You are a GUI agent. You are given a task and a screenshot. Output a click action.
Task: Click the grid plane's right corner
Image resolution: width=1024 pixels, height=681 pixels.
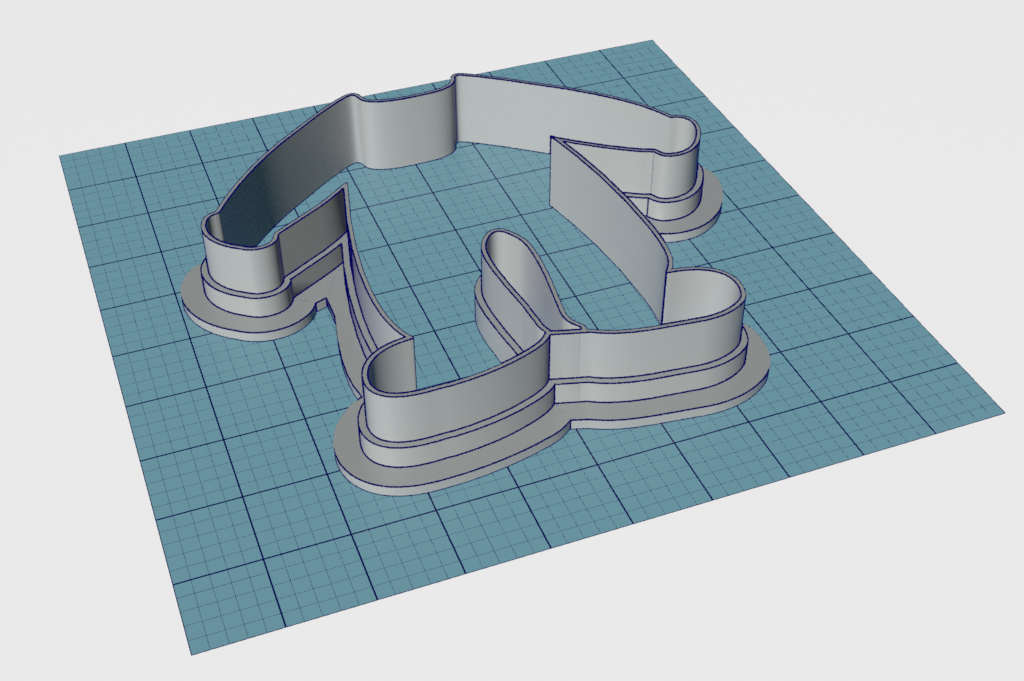(x=1001, y=410)
